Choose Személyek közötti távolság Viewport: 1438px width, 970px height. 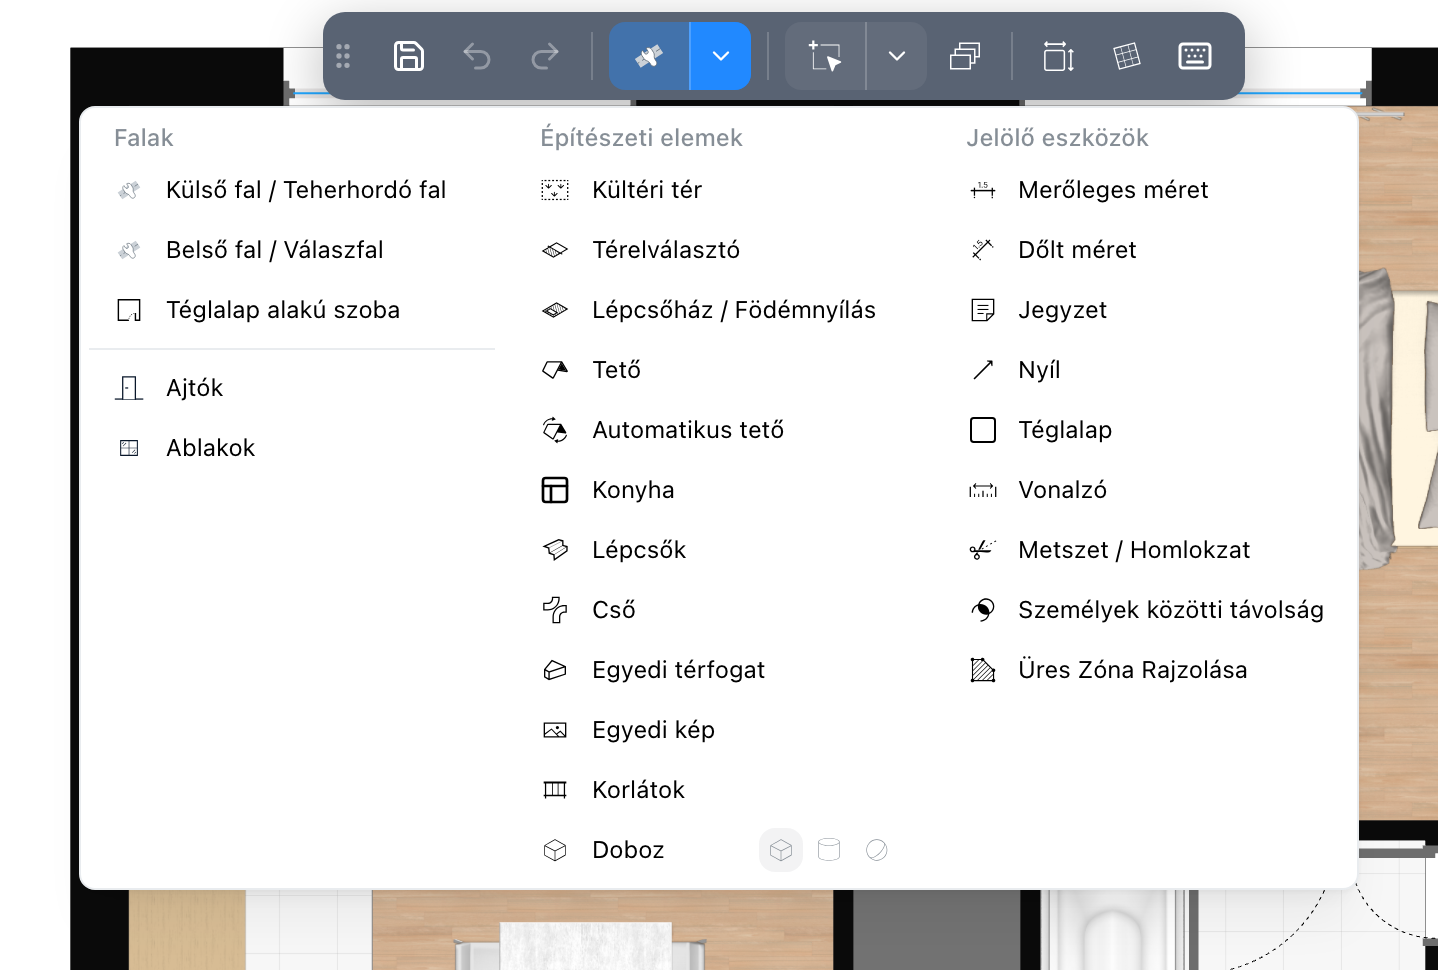point(1144,610)
